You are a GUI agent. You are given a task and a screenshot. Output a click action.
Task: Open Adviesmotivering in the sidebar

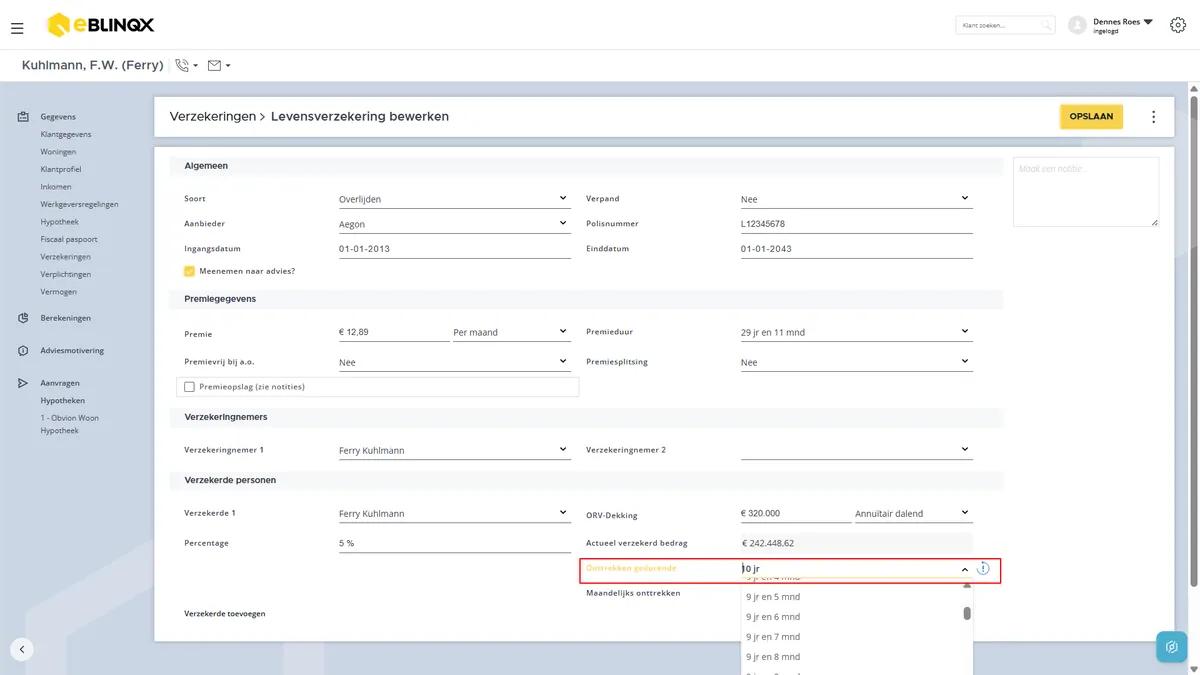pyautogui.click(x=72, y=351)
